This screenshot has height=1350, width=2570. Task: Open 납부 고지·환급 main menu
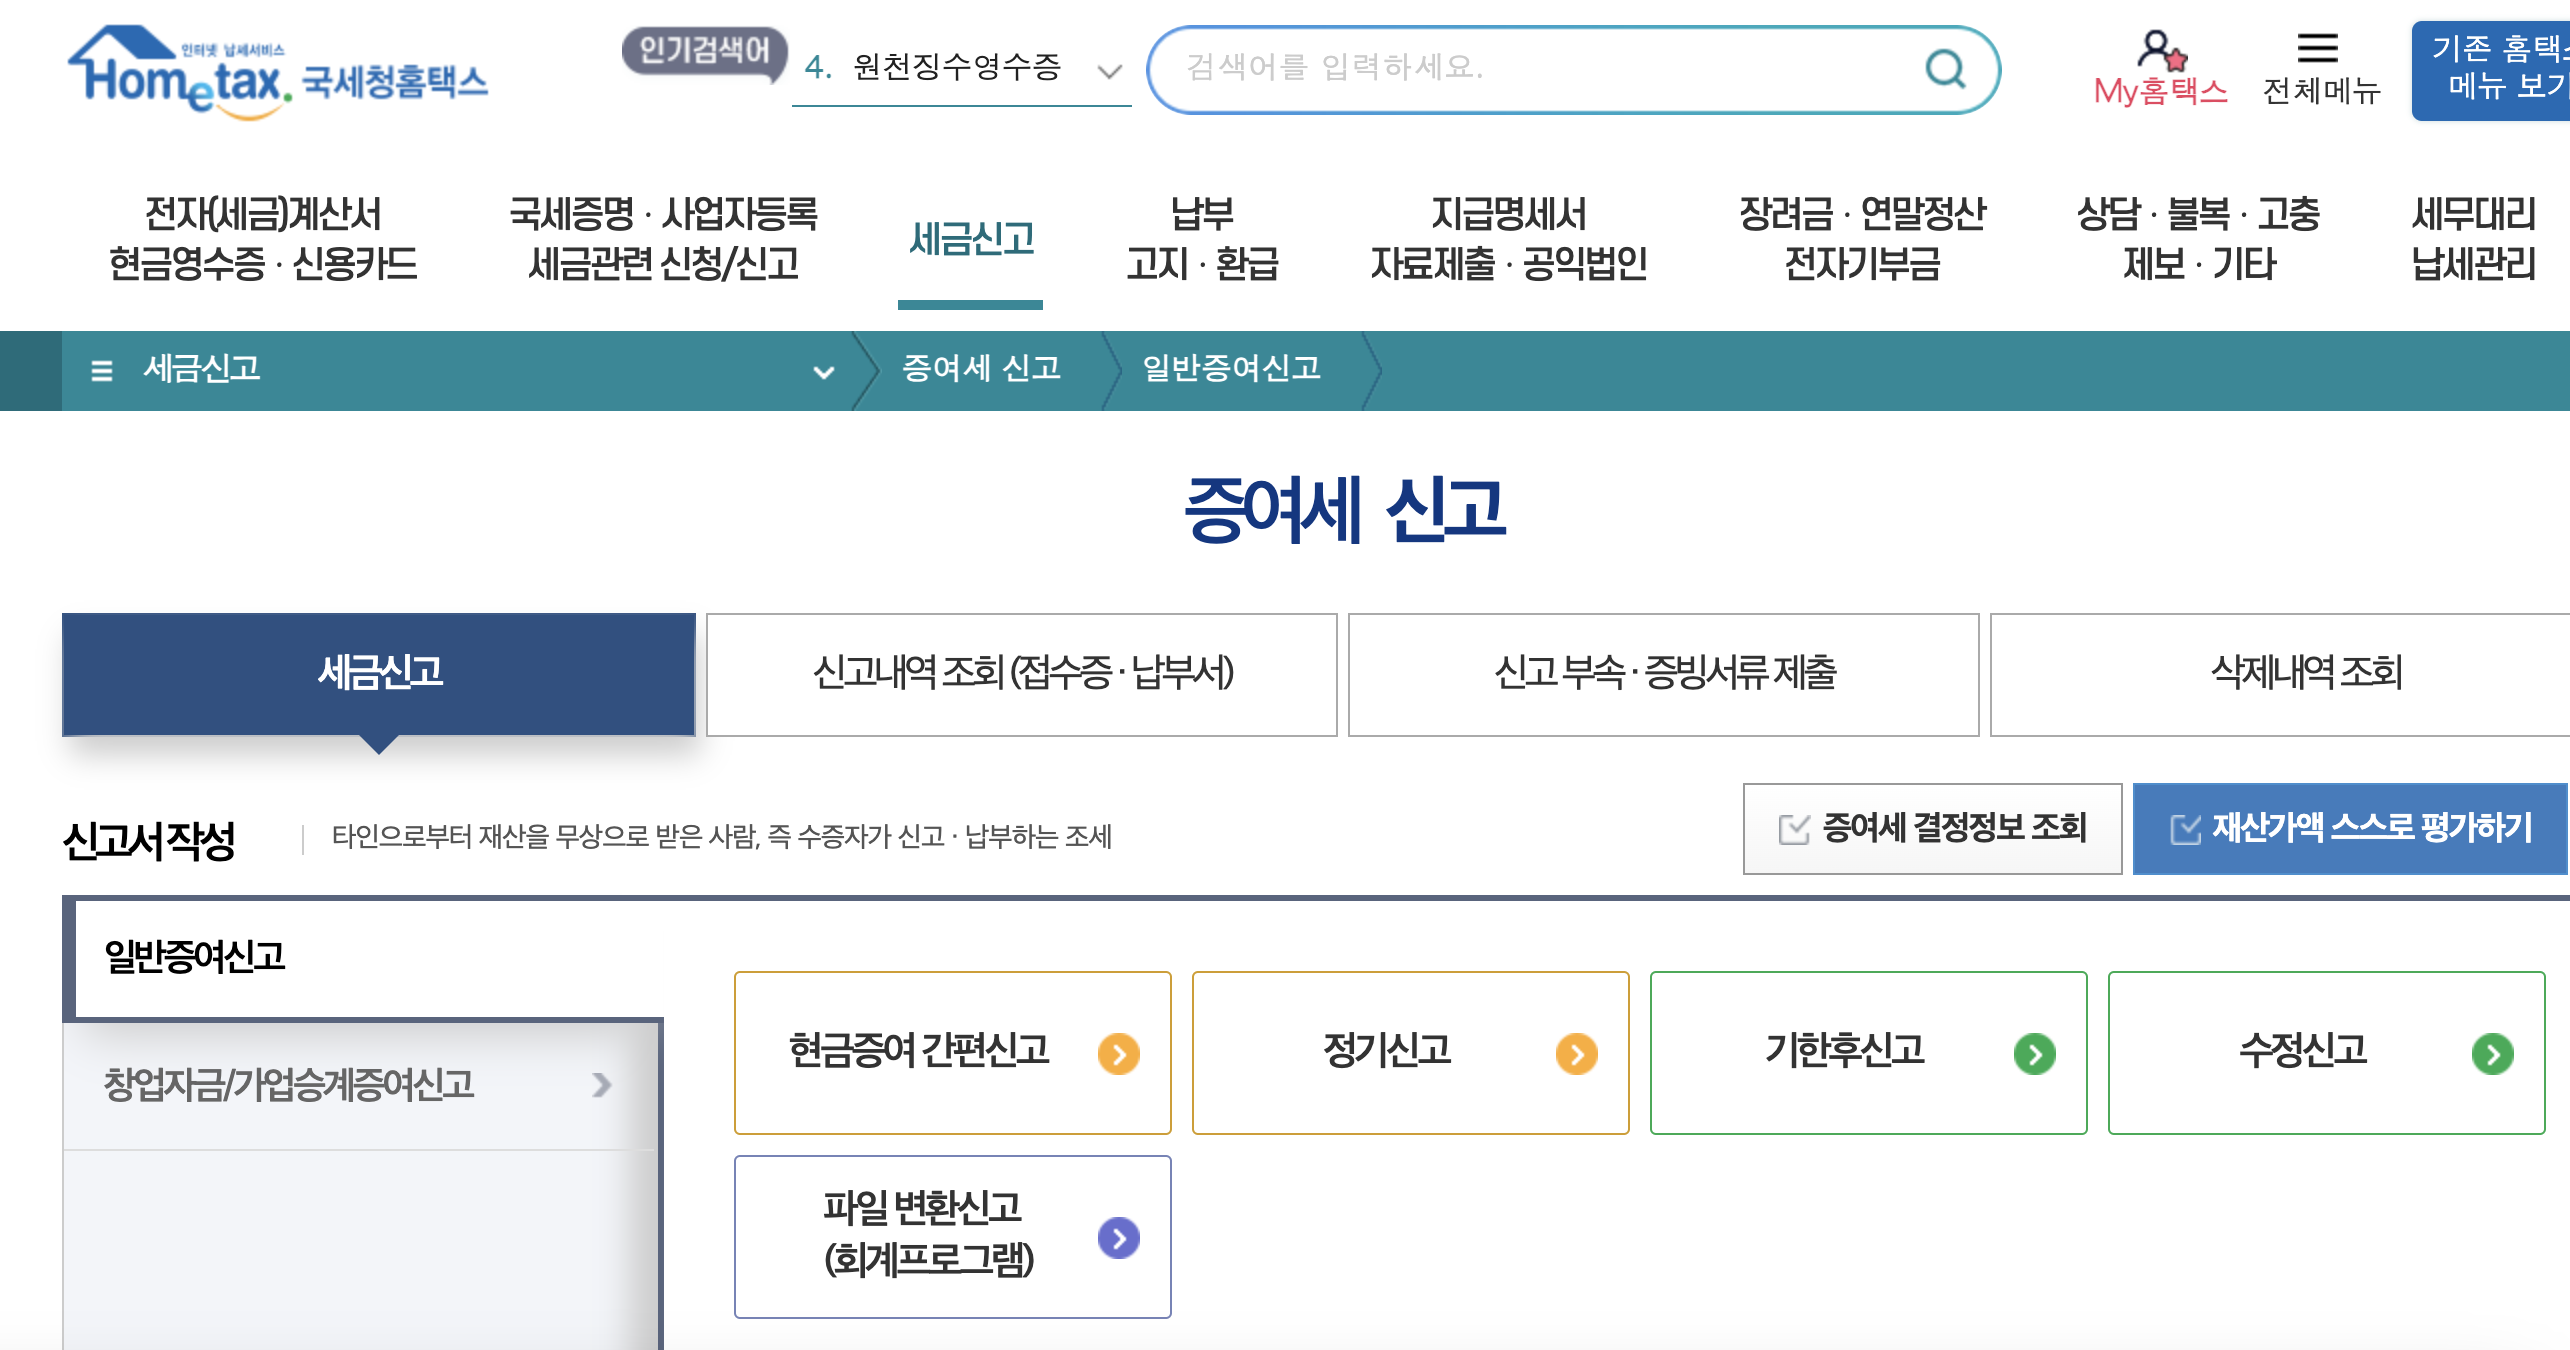pyautogui.click(x=1202, y=239)
